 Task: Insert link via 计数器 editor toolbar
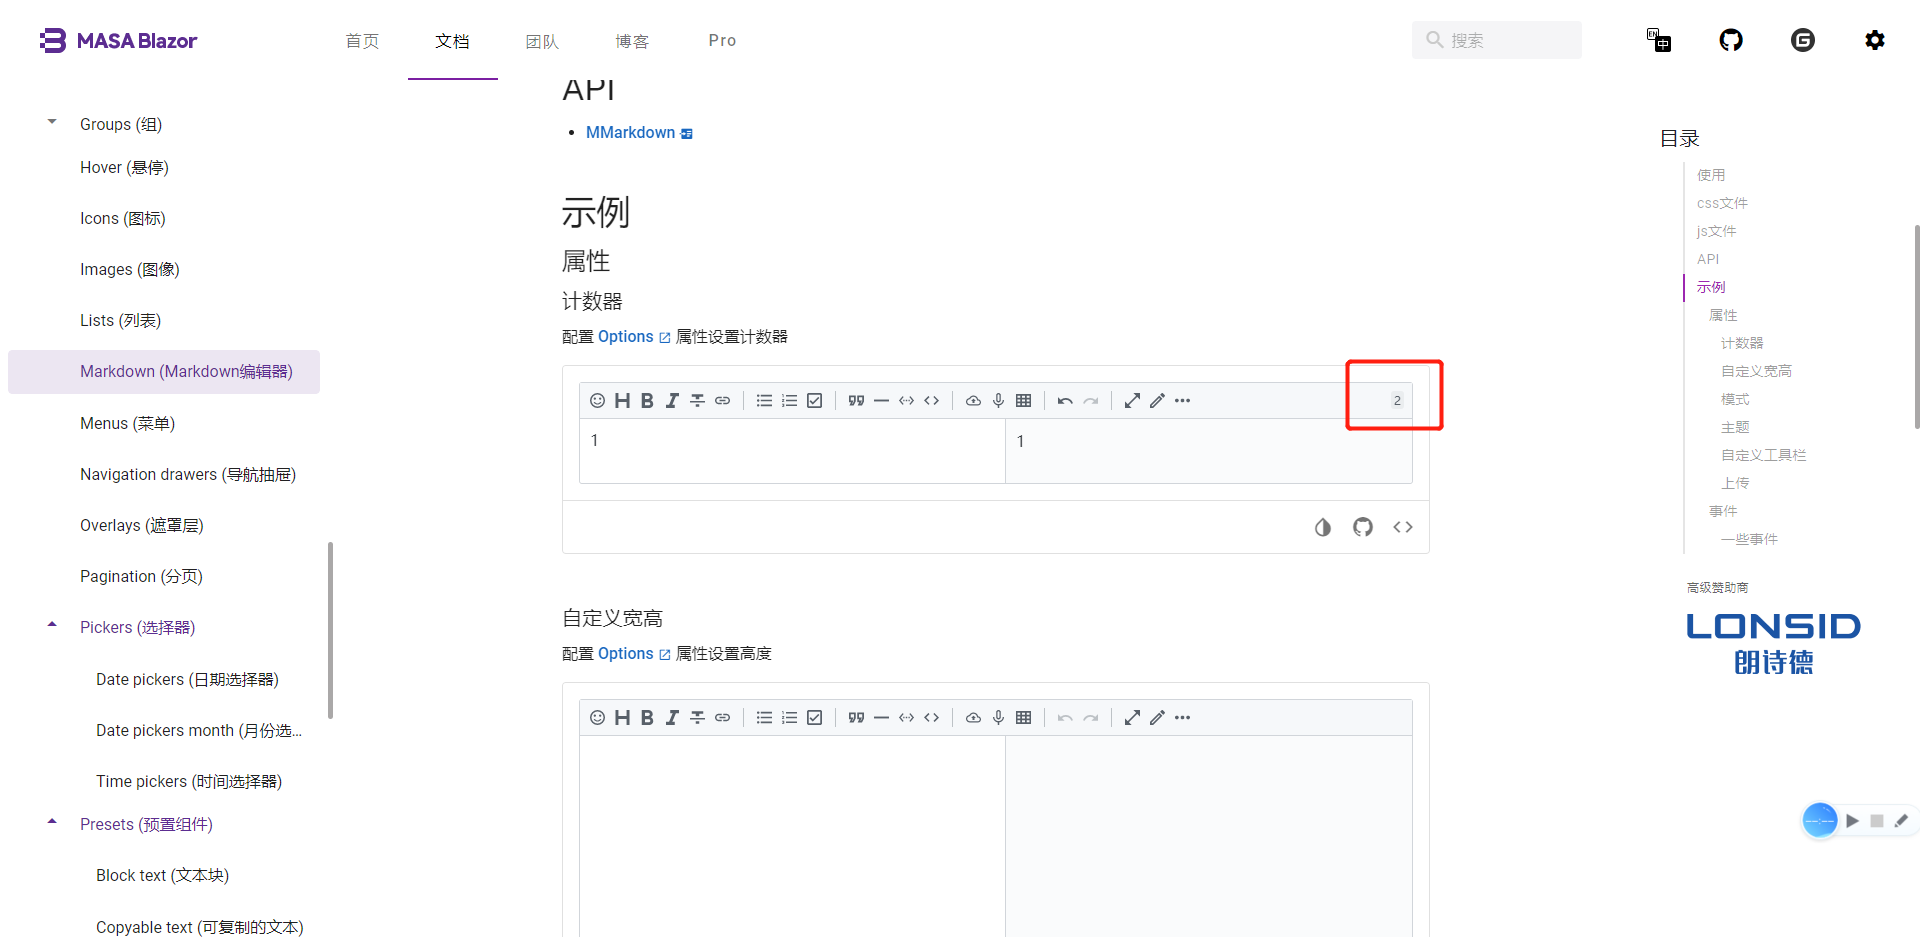(x=722, y=401)
